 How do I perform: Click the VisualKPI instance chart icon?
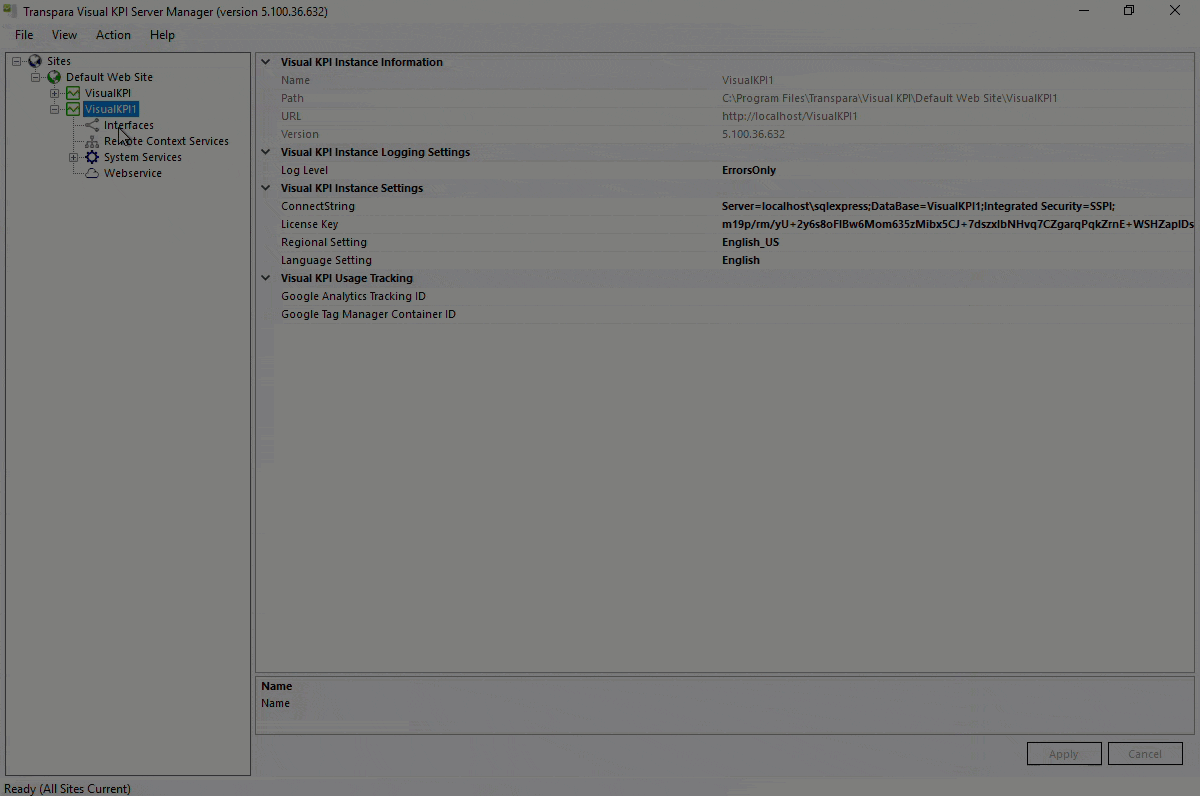click(x=73, y=93)
